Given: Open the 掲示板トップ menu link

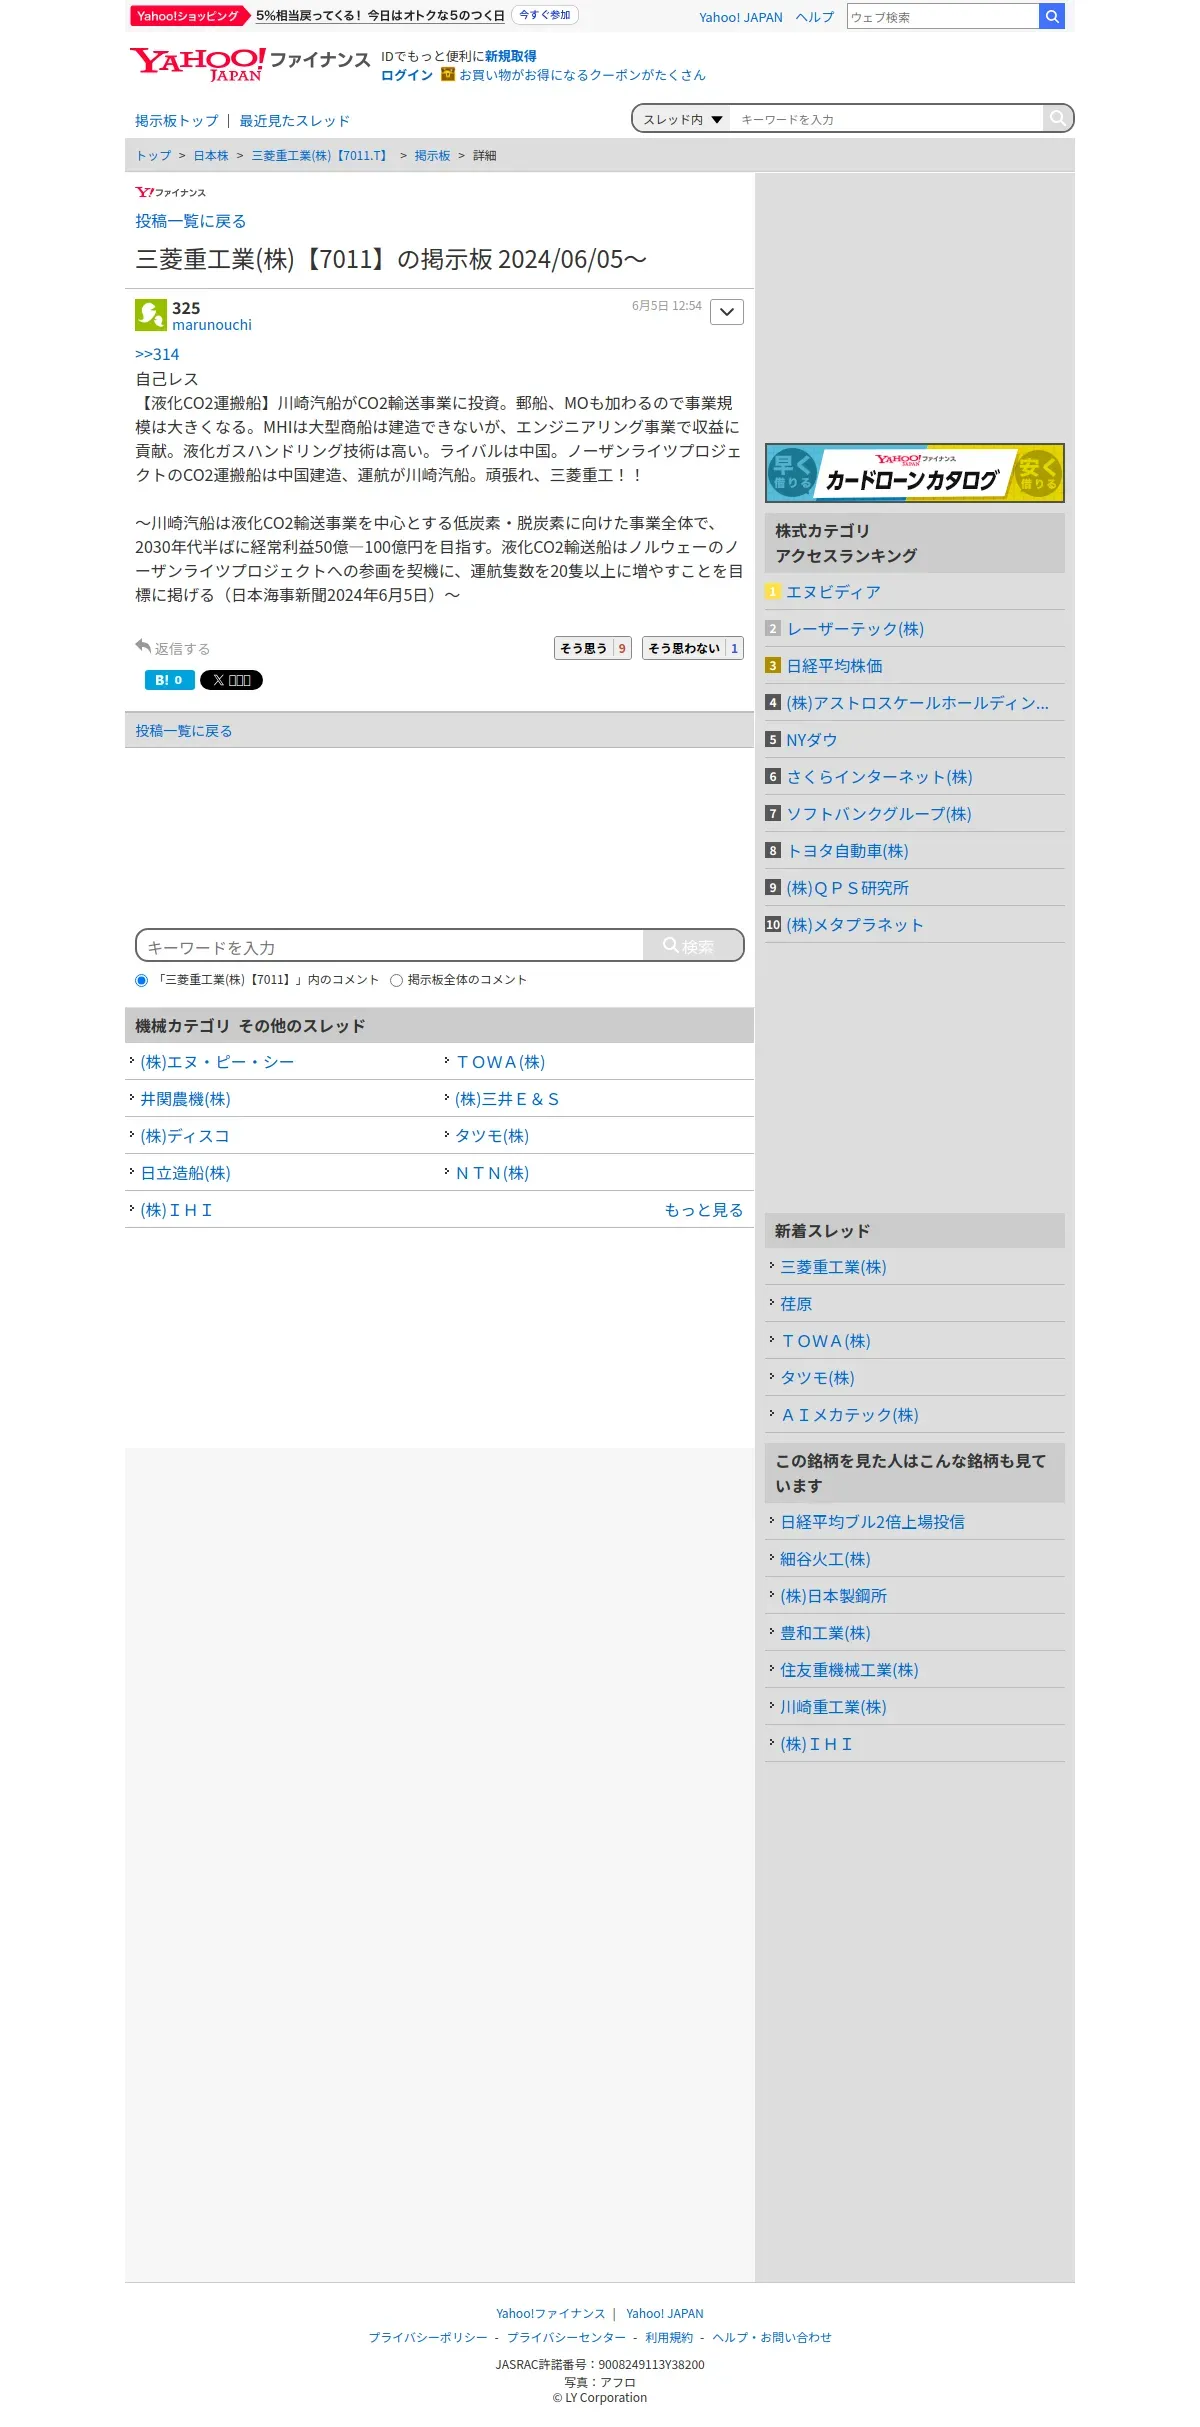Looking at the screenshot, I should coord(177,121).
